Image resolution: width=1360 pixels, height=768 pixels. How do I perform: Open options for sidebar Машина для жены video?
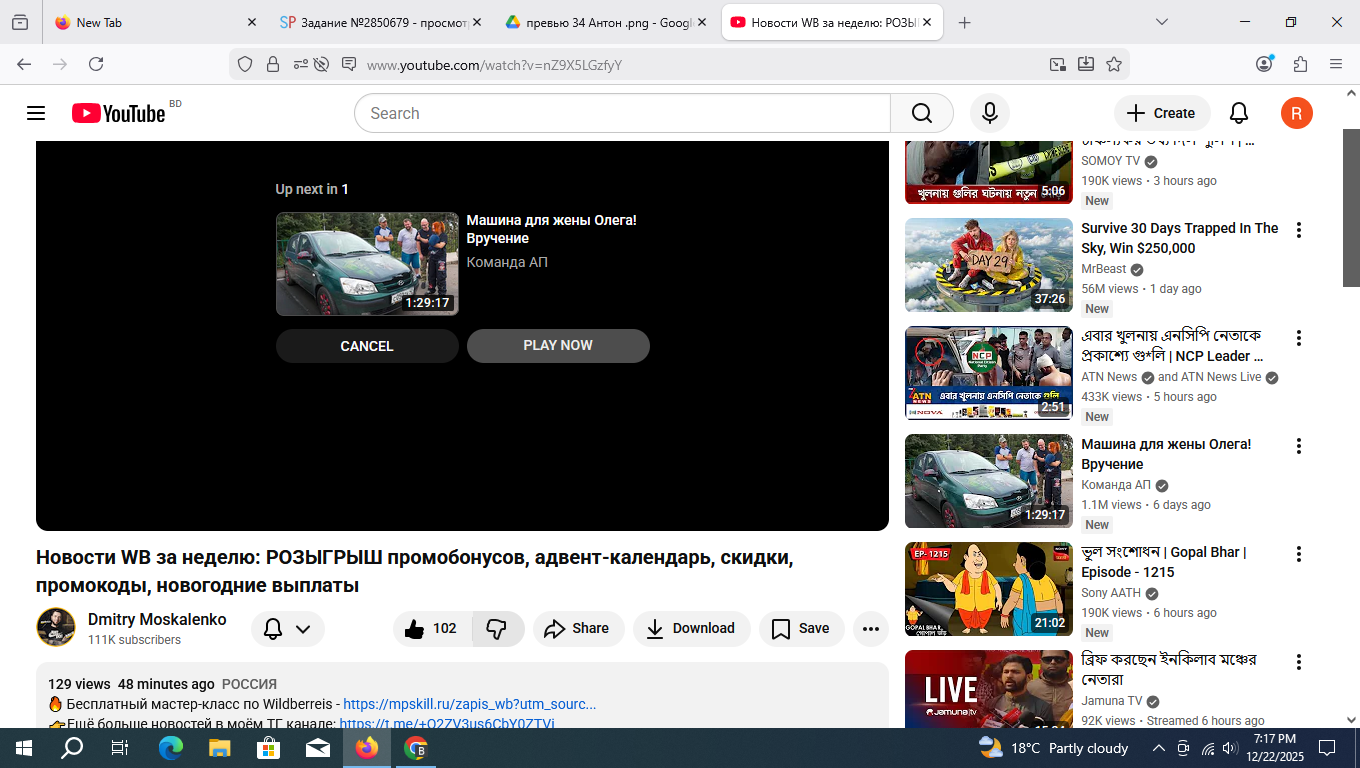1299,446
